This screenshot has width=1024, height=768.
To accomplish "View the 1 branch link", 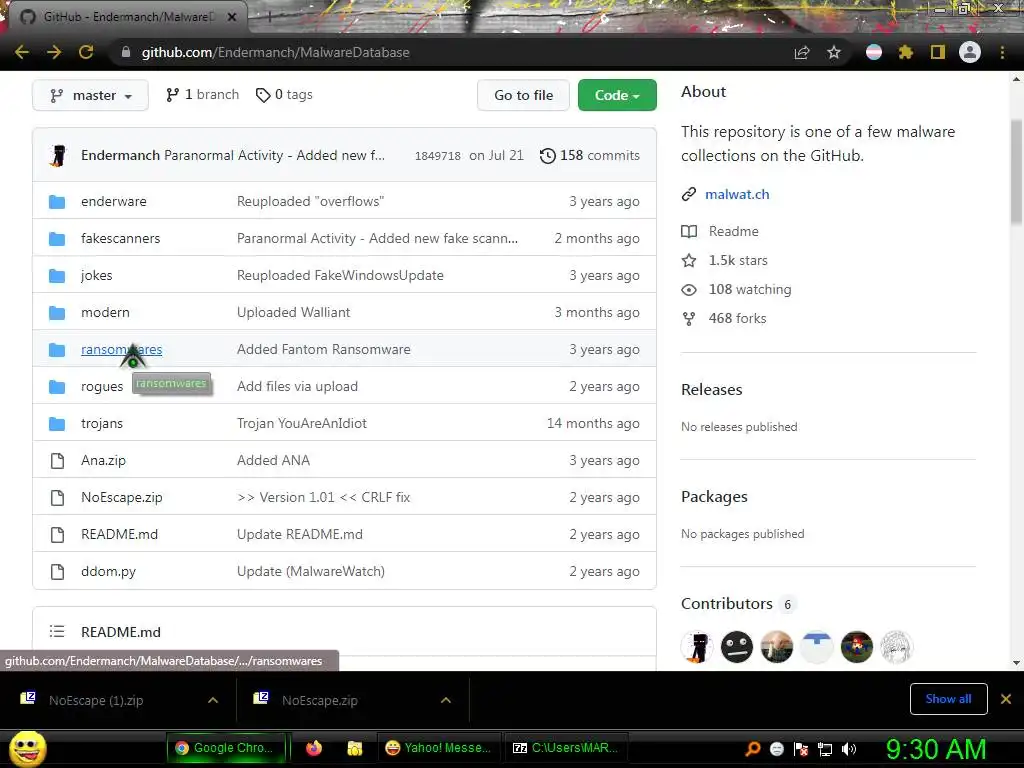I will (x=202, y=95).
